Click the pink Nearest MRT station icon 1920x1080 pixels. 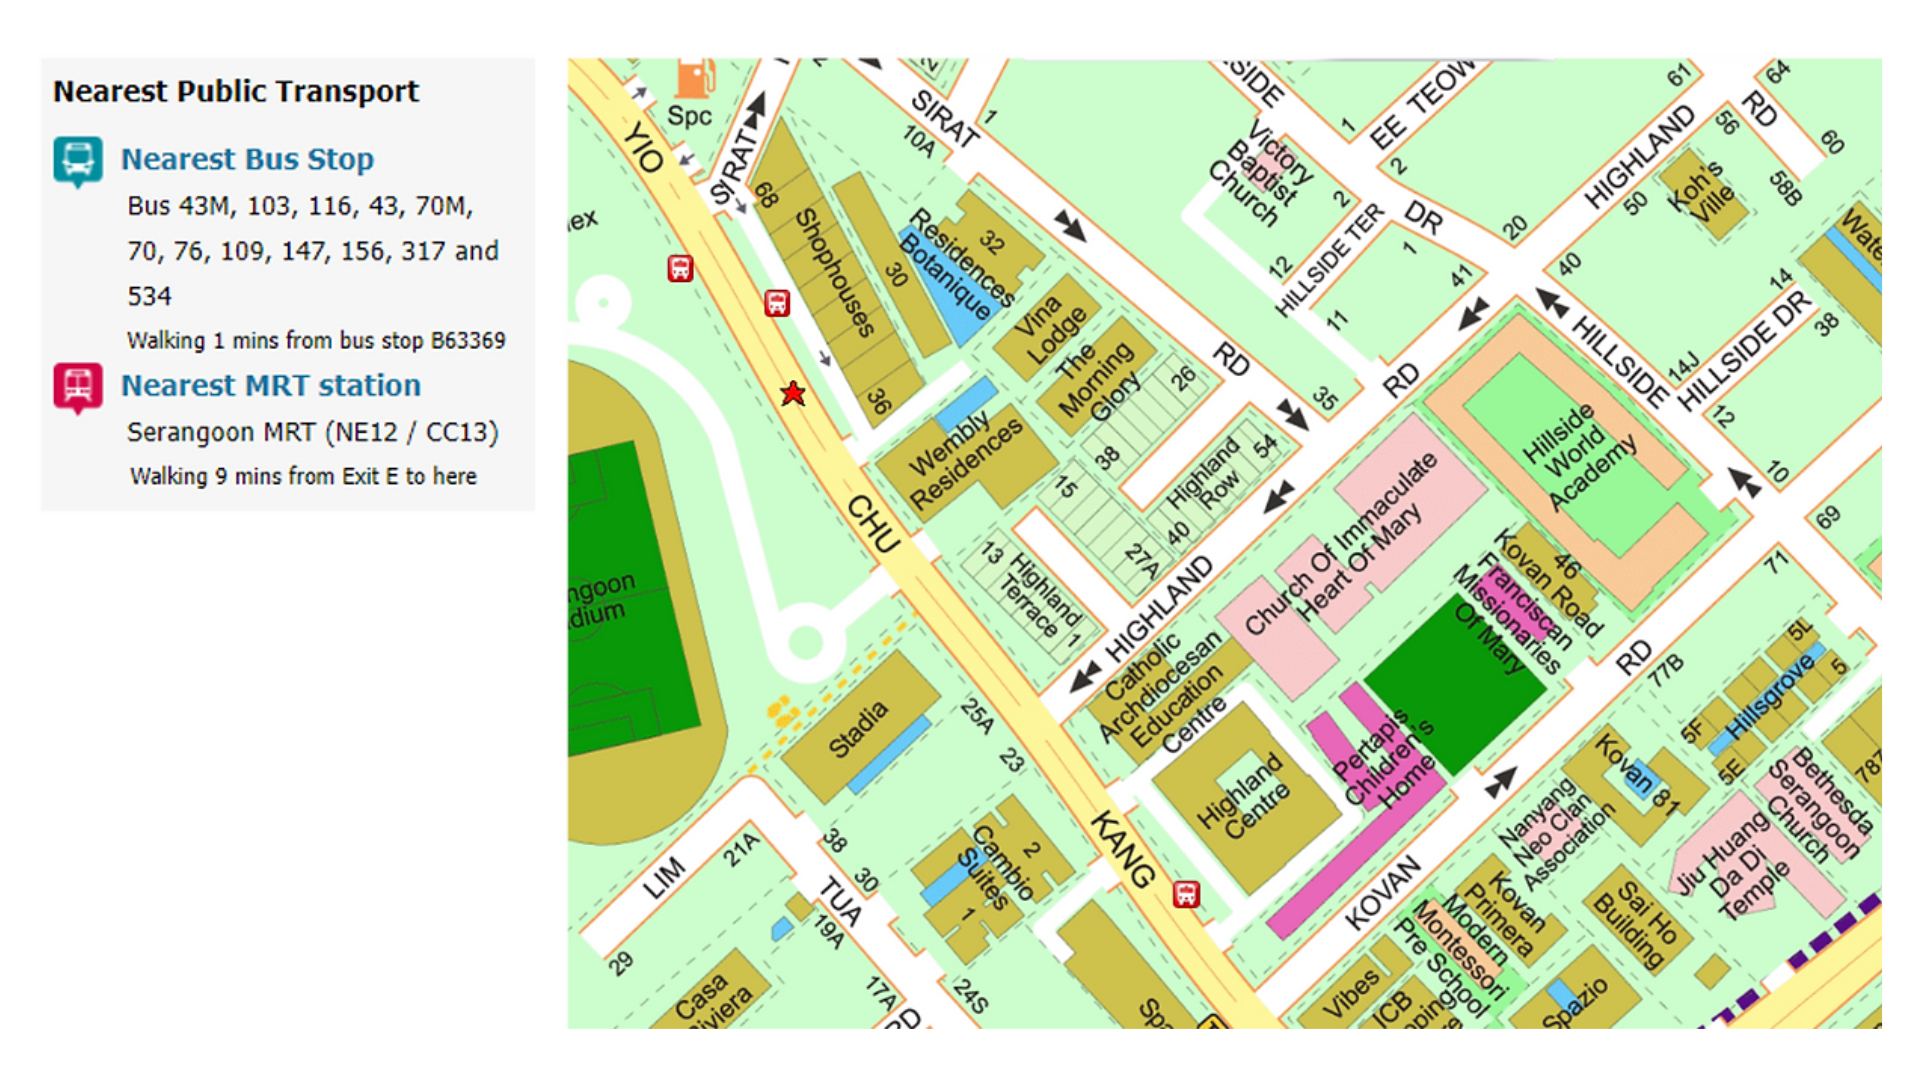pos(78,387)
